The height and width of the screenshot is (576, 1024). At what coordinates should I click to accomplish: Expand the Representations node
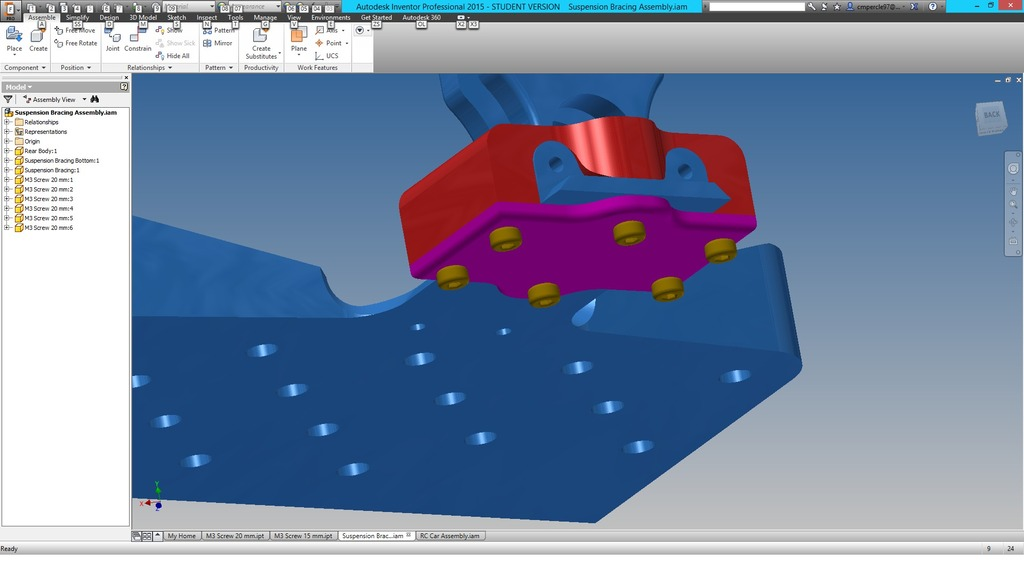pos(7,132)
